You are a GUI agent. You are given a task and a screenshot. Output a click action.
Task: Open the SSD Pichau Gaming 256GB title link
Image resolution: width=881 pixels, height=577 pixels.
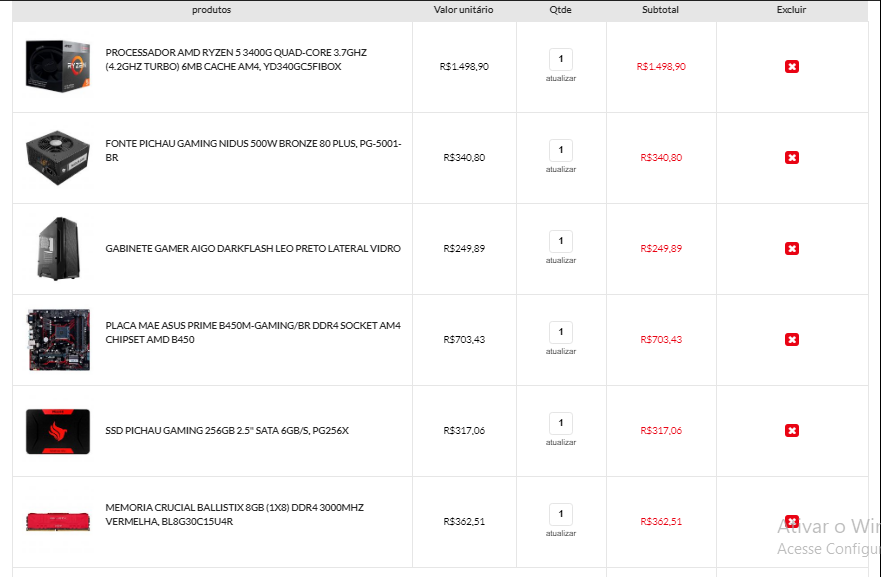click(x=227, y=431)
